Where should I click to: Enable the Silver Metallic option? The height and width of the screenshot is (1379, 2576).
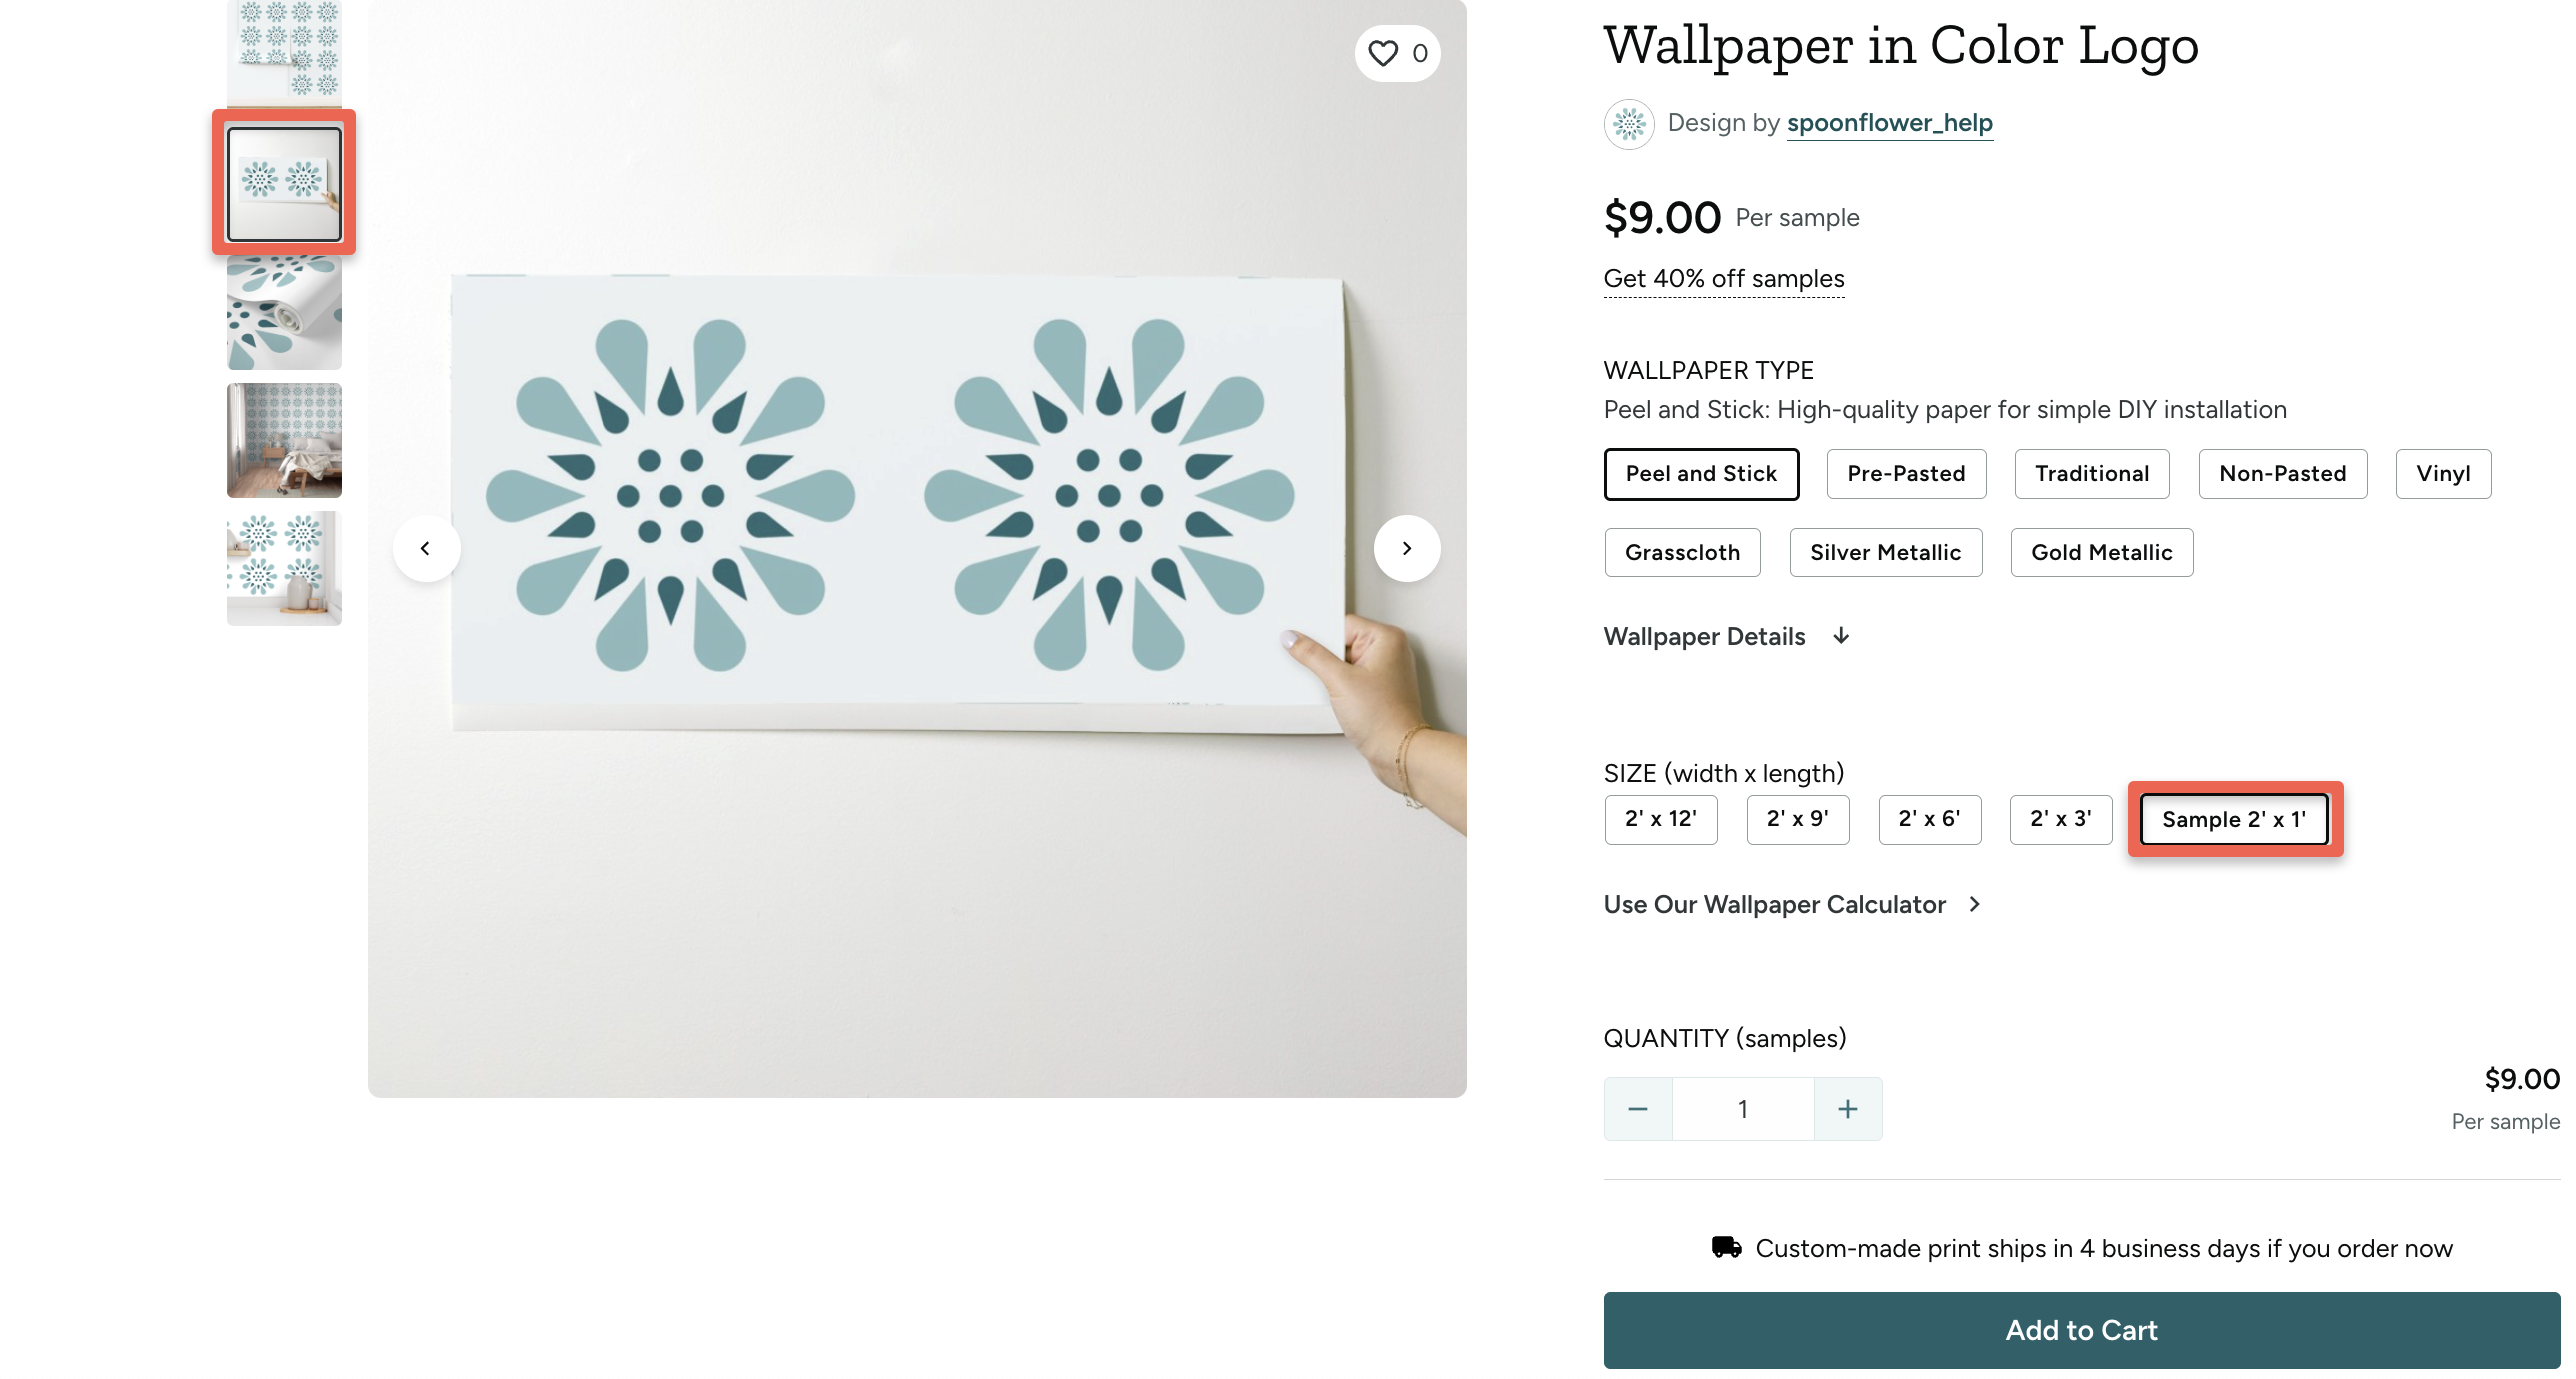point(1885,552)
